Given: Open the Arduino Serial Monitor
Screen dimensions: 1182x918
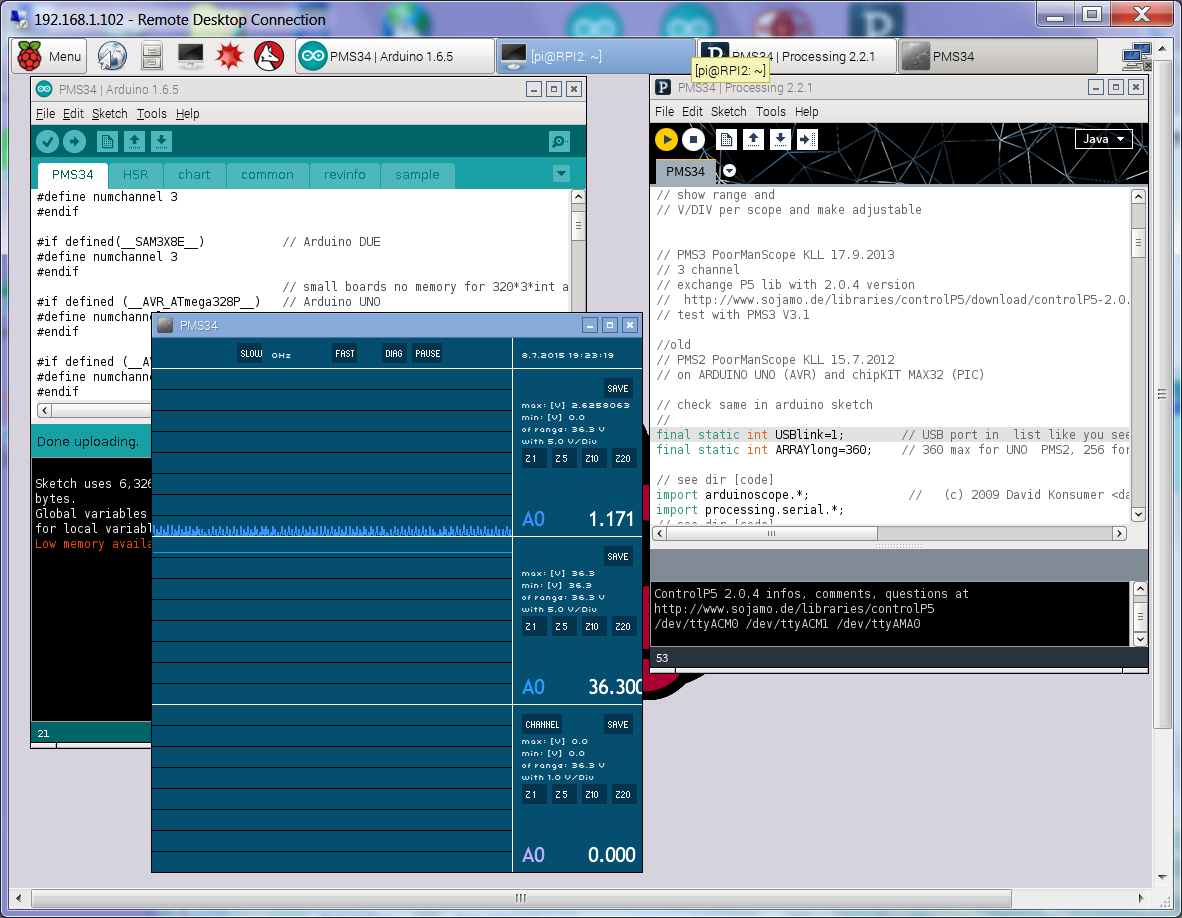Looking at the screenshot, I should 560,141.
